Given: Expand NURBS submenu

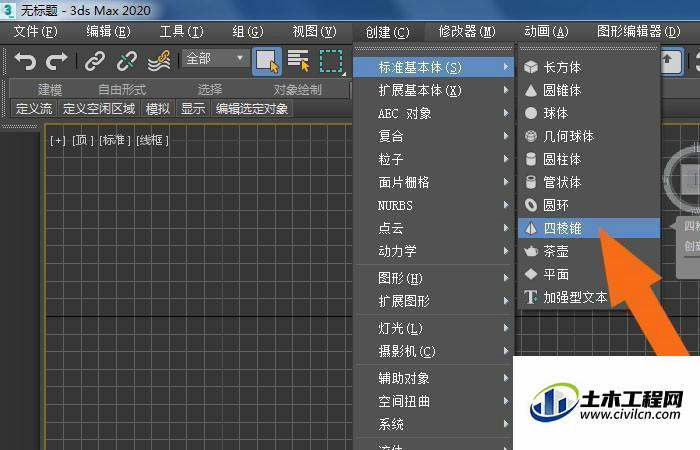Looking at the screenshot, I should click(x=433, y=205).
